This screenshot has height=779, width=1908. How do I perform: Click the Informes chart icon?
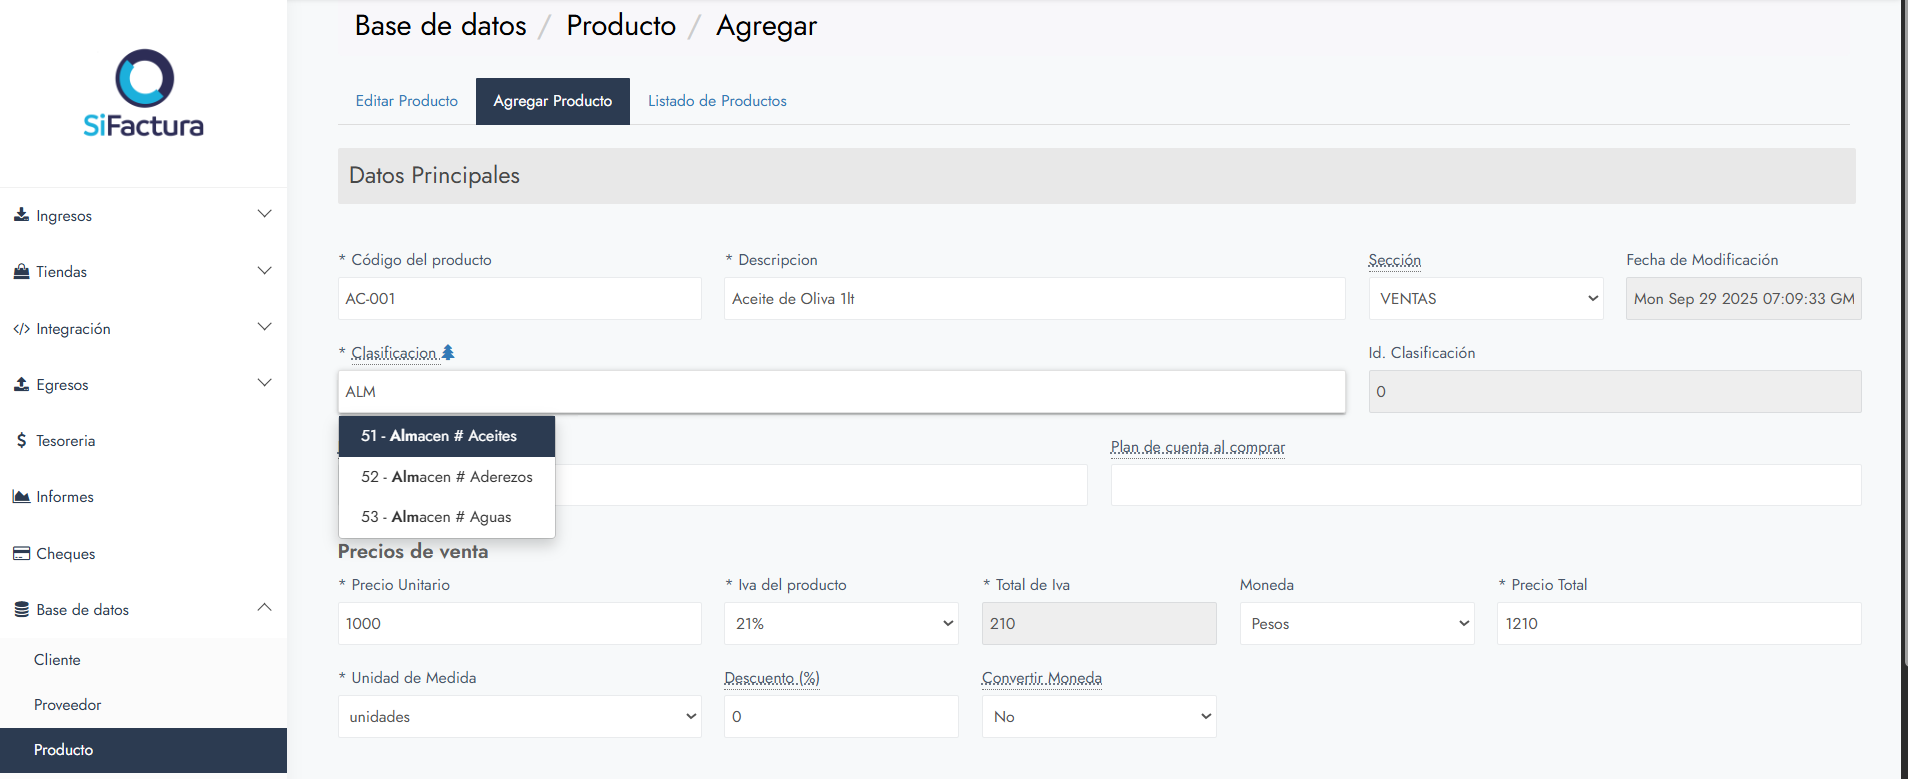point(21,497)
